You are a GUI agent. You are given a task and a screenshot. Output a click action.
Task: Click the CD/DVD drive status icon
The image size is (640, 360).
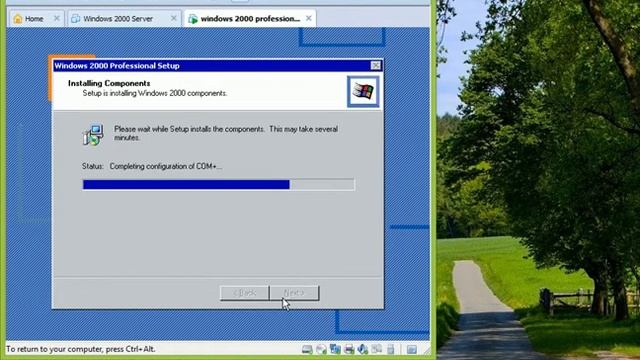[x=321, y=349]
